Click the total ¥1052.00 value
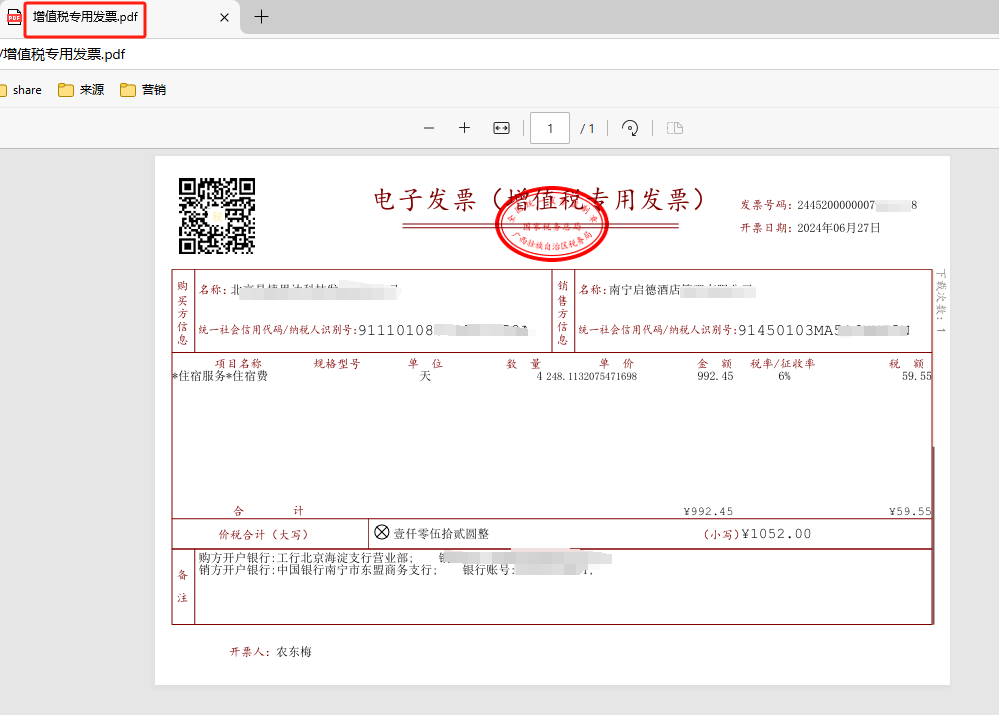The height and width of the screenshot is (715, 999). tap(776, 534)
